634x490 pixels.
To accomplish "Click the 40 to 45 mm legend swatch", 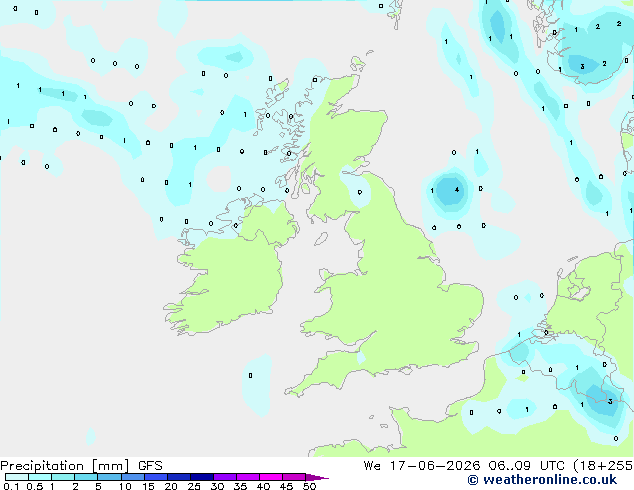I will pyautogui.click(x=271, y=477).
